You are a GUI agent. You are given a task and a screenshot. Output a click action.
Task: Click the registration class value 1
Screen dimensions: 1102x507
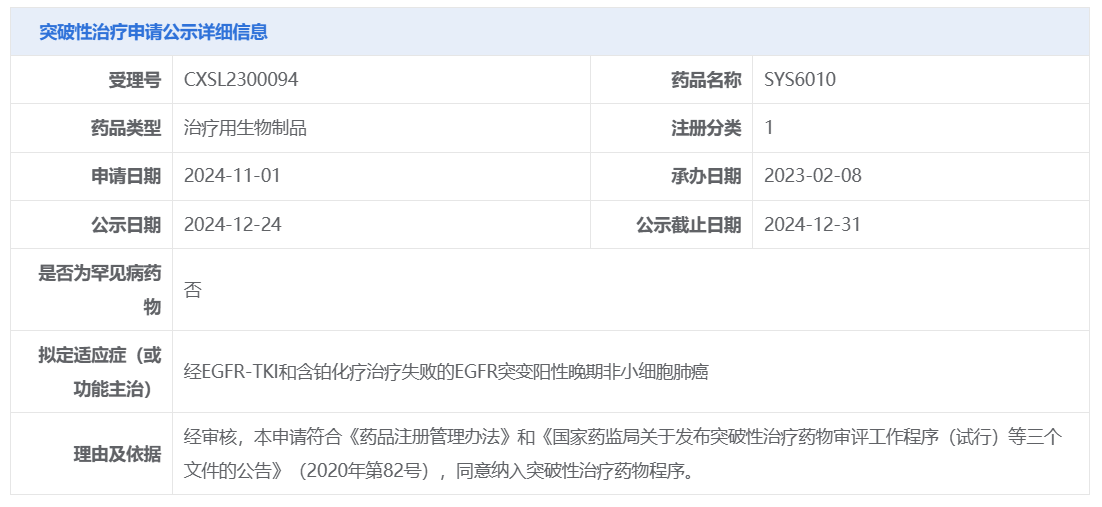click(x=769, y=128)
